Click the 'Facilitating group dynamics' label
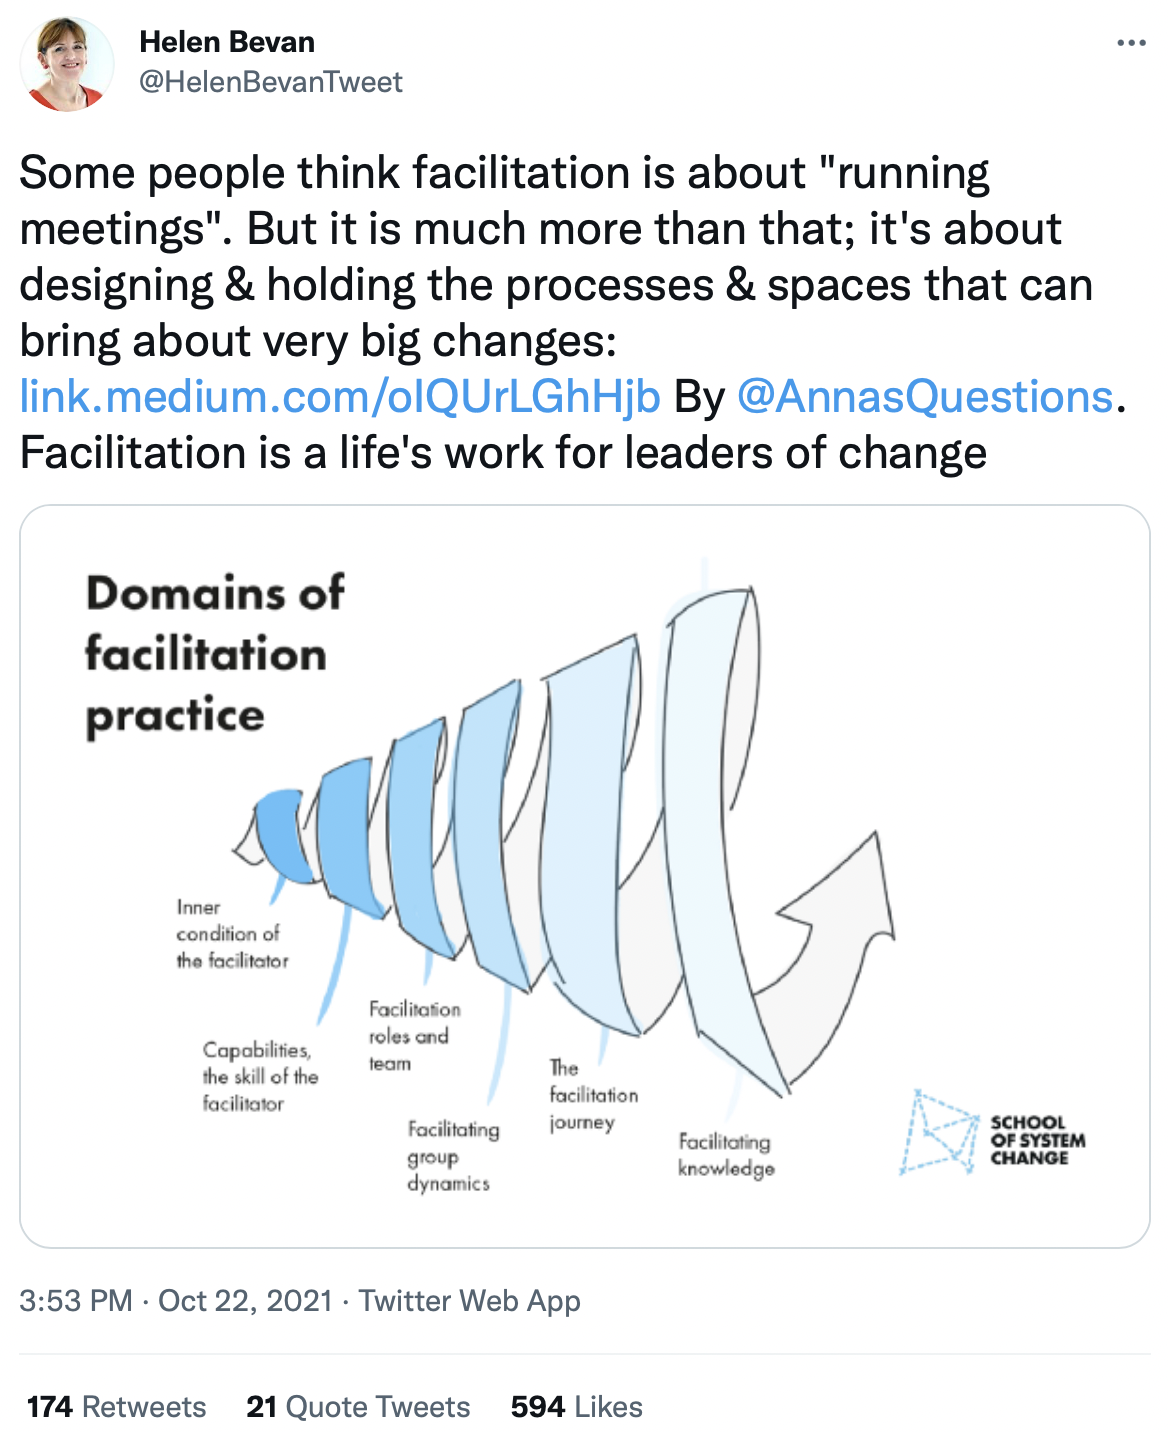This screenshot has width=1168, height=1432. [453, 1156]
